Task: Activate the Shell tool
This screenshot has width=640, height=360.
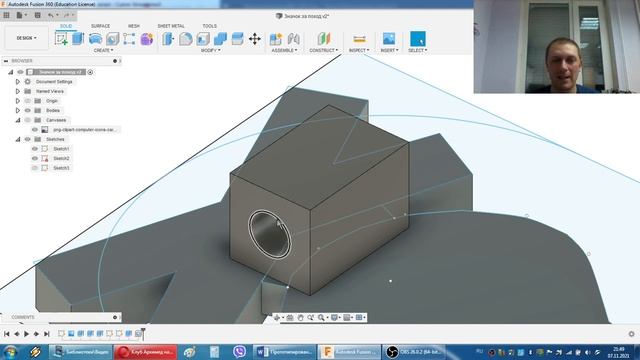Action: pos(203,39)
